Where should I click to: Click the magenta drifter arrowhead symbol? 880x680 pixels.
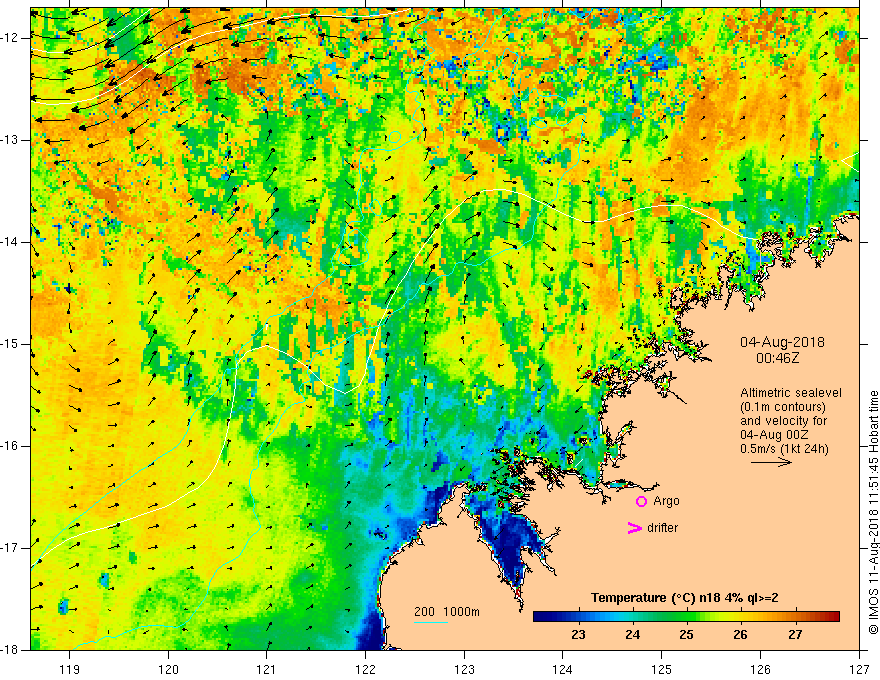(x=634, y=528)
